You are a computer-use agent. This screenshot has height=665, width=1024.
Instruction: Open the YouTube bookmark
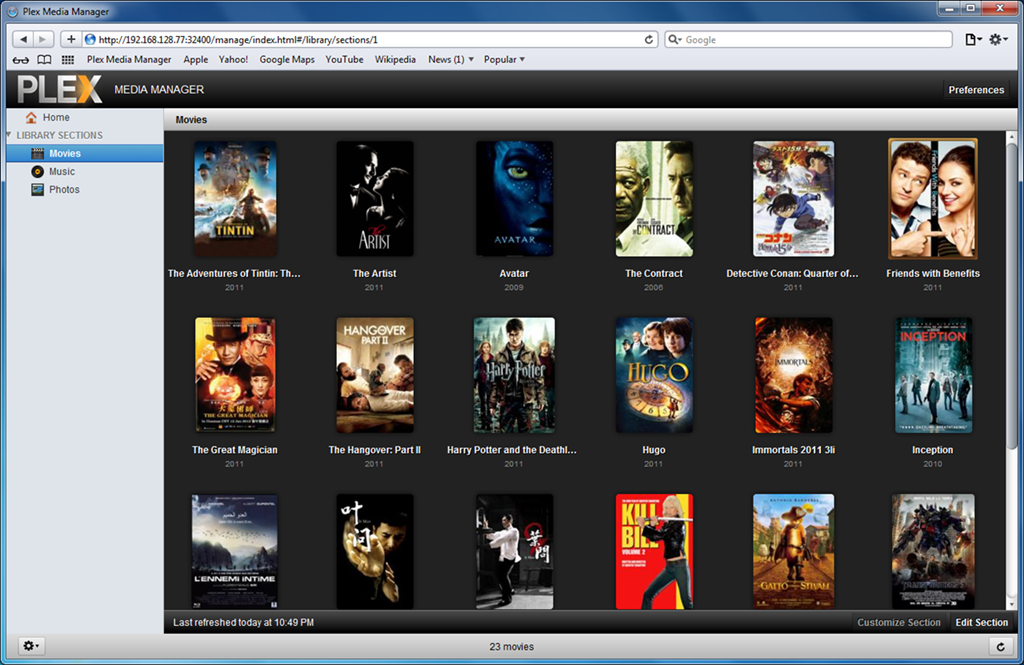pyautogui.click(x=344, y=59)
